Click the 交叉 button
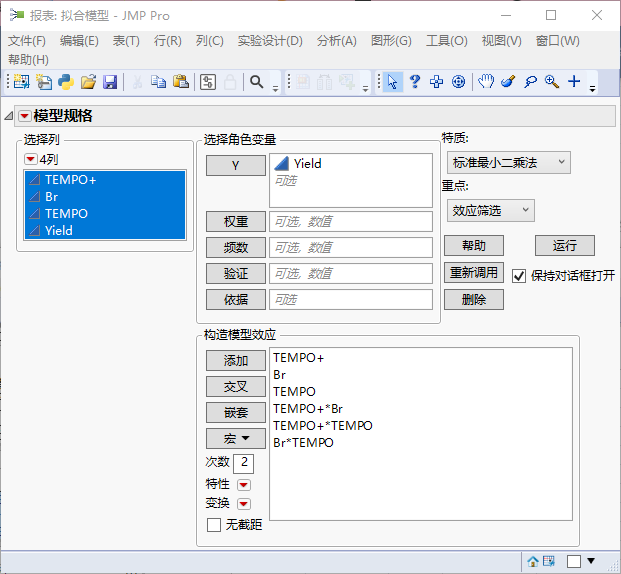This screenshot has height=574, width=621. click(x=235, y=386)
